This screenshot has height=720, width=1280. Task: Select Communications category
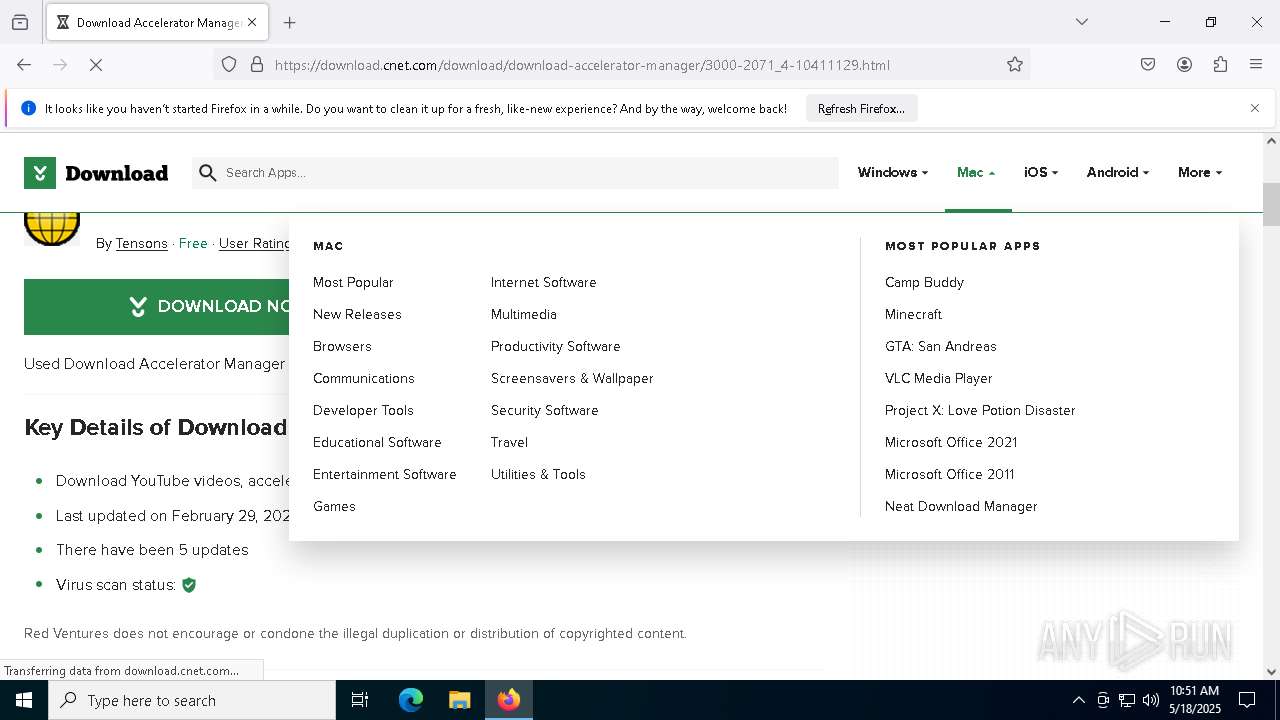point(363,378)
